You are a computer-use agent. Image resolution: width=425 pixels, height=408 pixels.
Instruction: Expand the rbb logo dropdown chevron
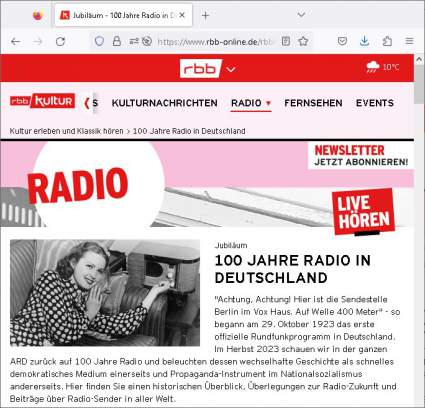click(231, 69)
